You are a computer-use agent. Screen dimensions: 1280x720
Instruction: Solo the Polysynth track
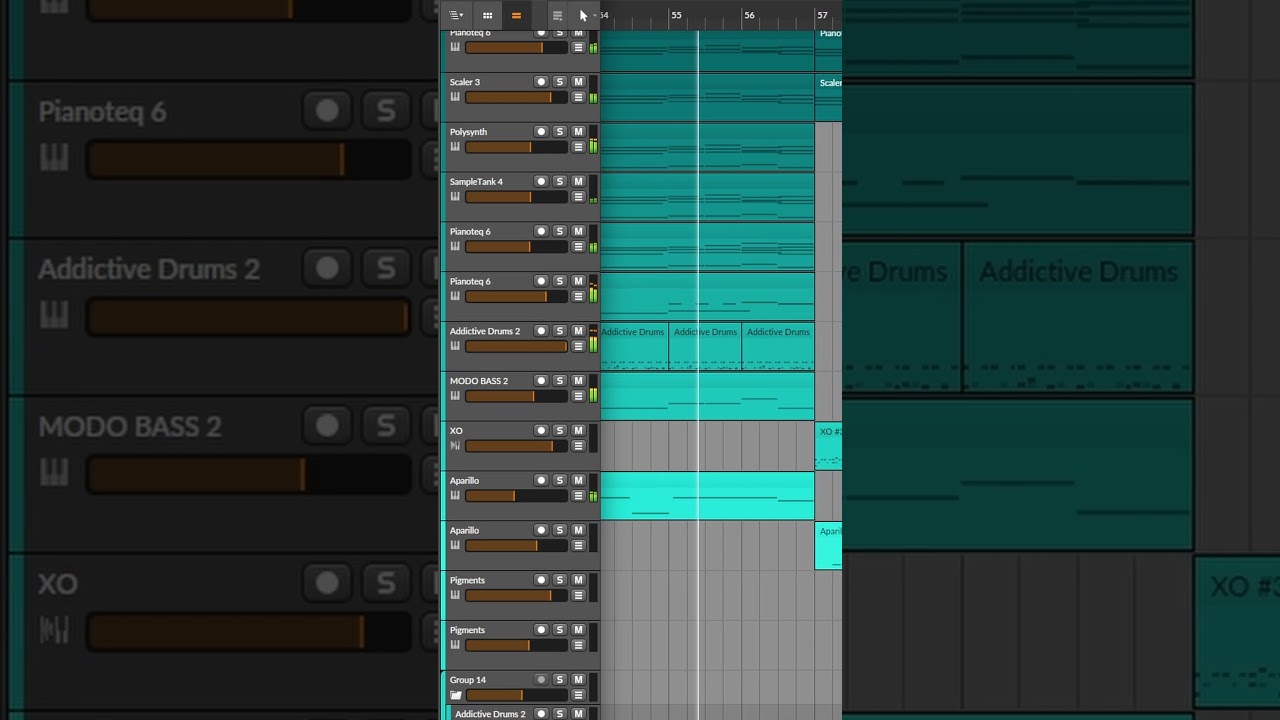point(560,131)
